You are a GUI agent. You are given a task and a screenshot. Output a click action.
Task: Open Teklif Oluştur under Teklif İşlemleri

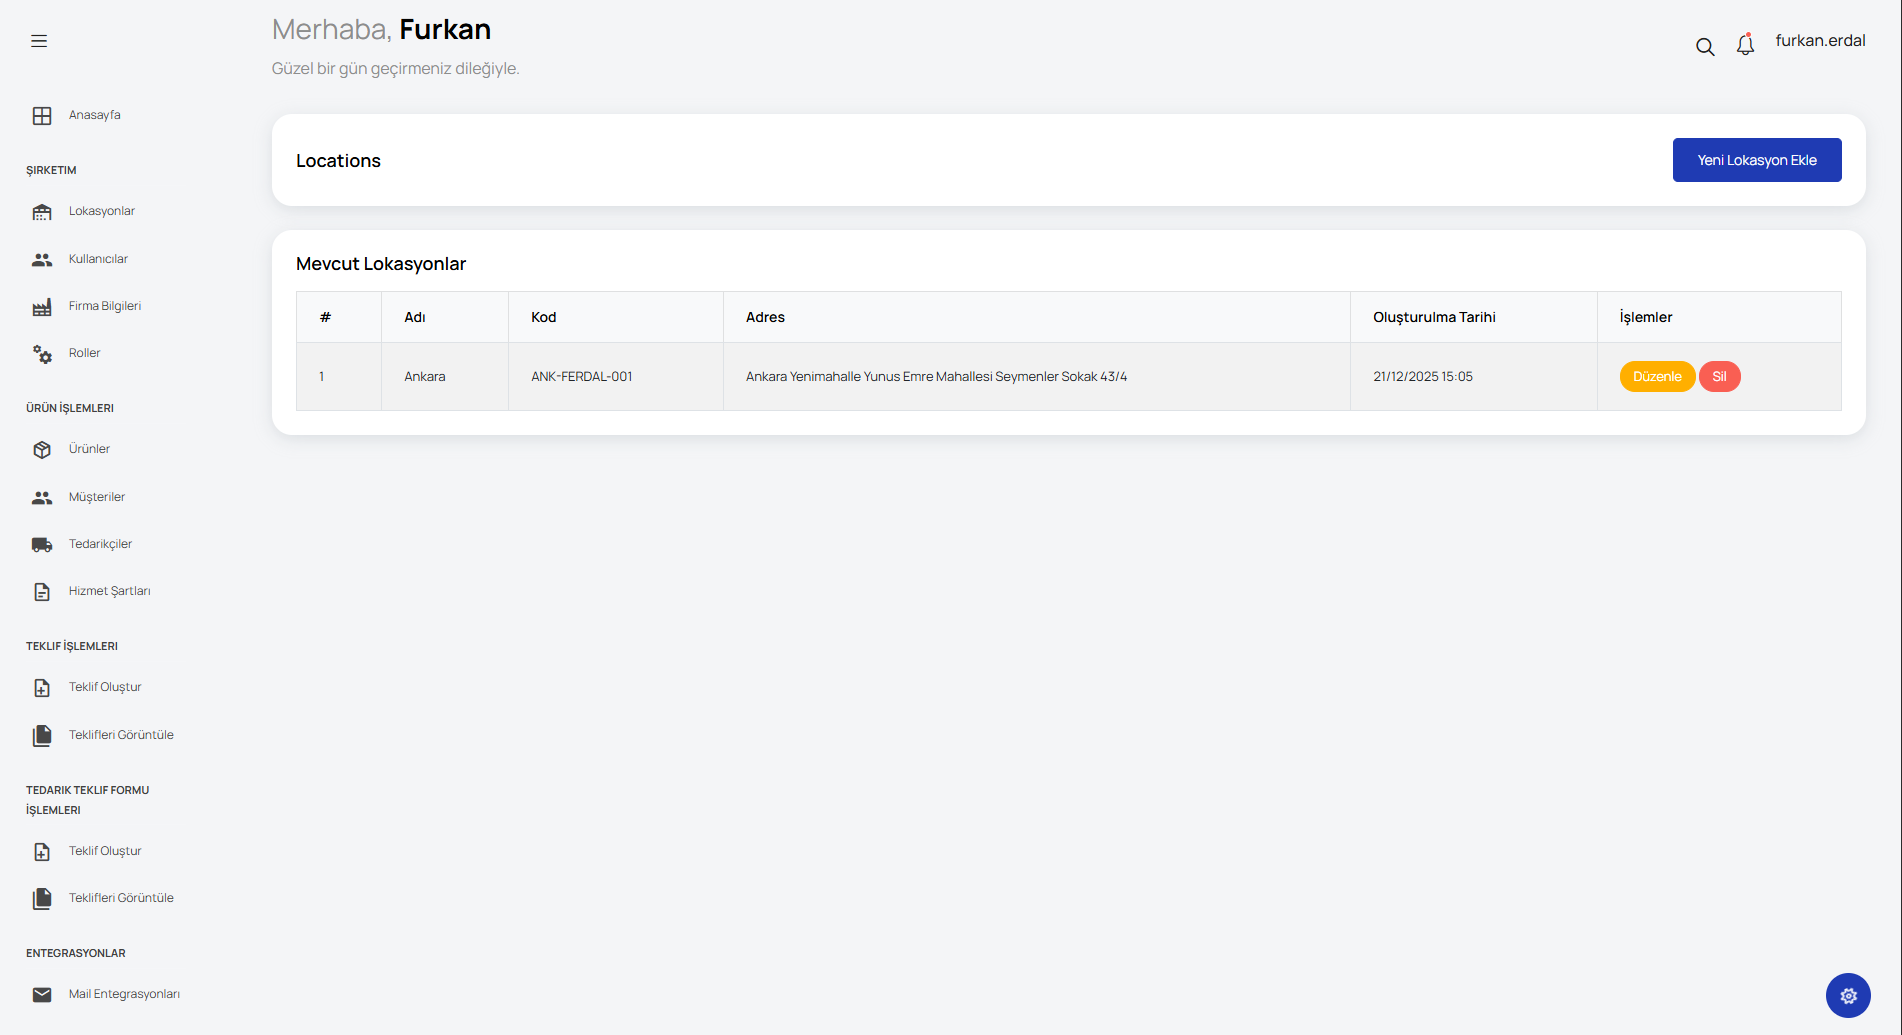tap(105, 687)
